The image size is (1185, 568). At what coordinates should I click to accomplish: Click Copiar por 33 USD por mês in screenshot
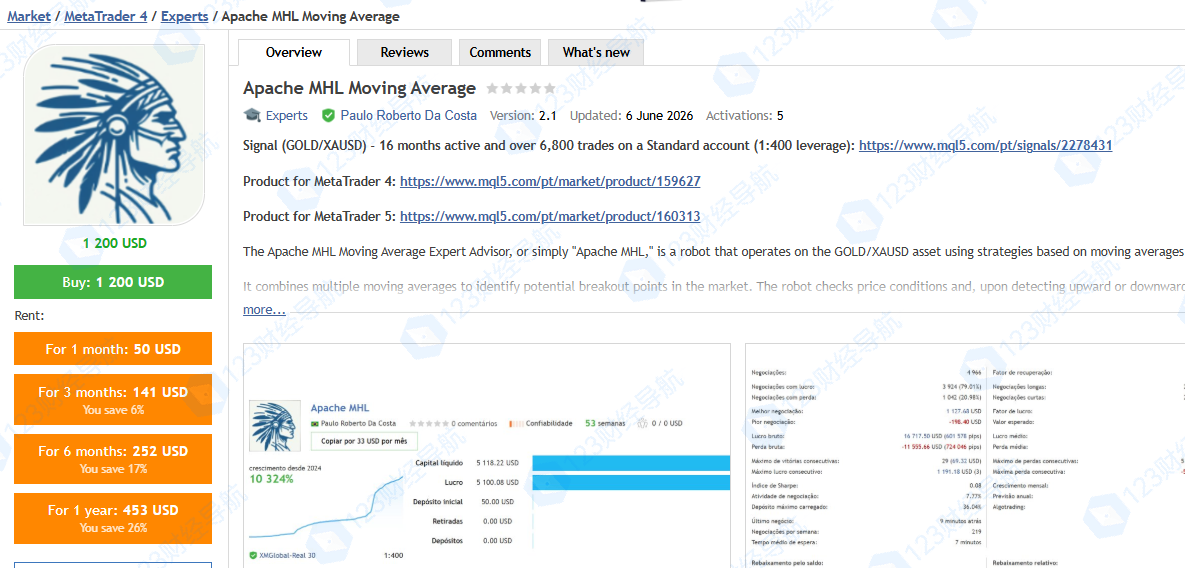pos(364,440)
